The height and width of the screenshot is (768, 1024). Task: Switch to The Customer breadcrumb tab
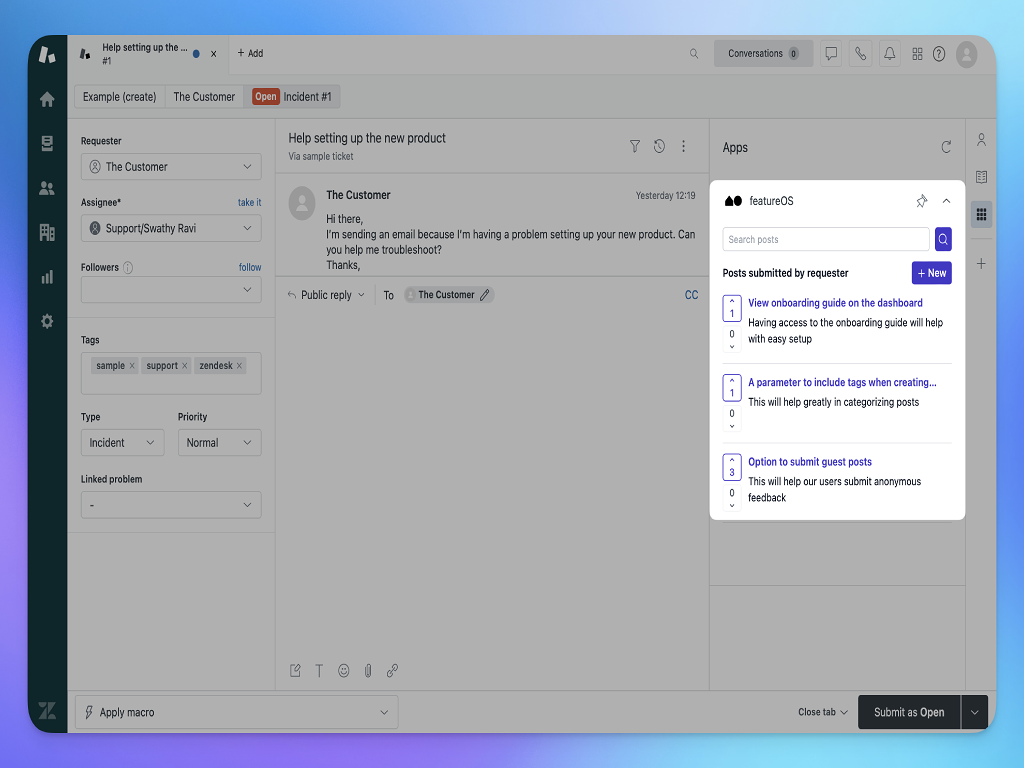(x=204, y=97)
